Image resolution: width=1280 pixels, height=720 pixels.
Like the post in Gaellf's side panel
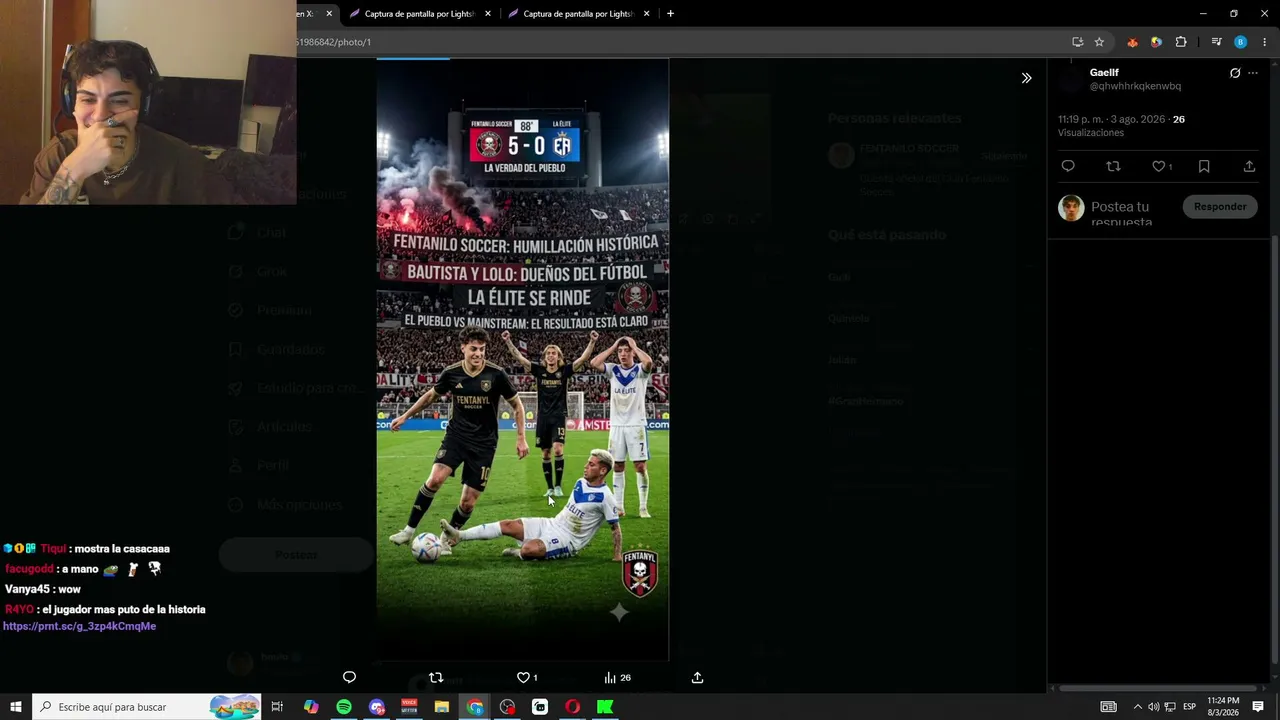1161,166
